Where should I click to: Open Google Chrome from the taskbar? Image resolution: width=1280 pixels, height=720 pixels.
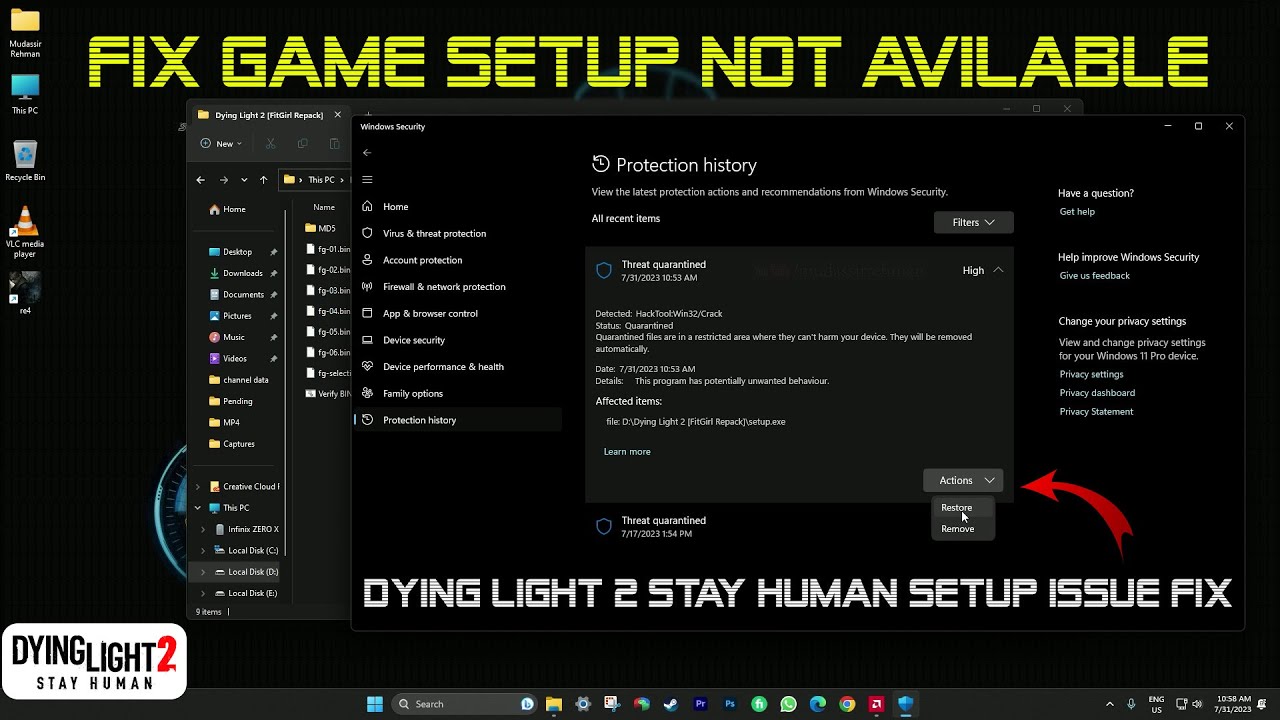(x=847, y=704)
